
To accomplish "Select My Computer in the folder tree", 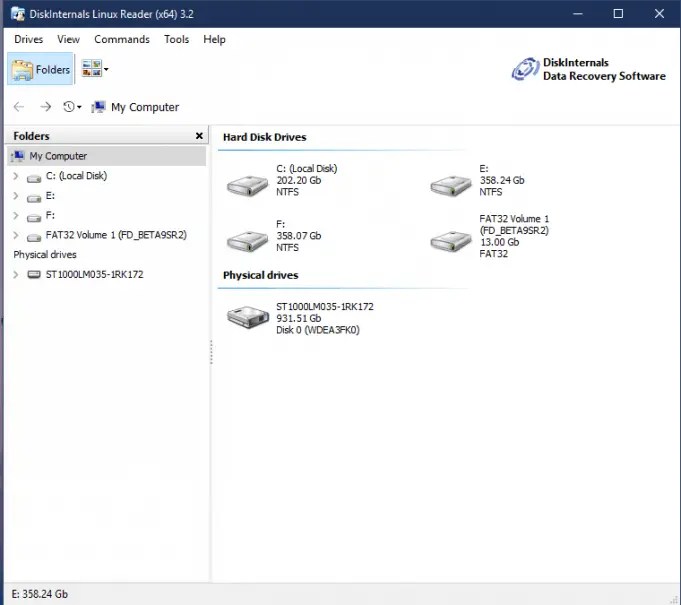I will pos(106,156).
